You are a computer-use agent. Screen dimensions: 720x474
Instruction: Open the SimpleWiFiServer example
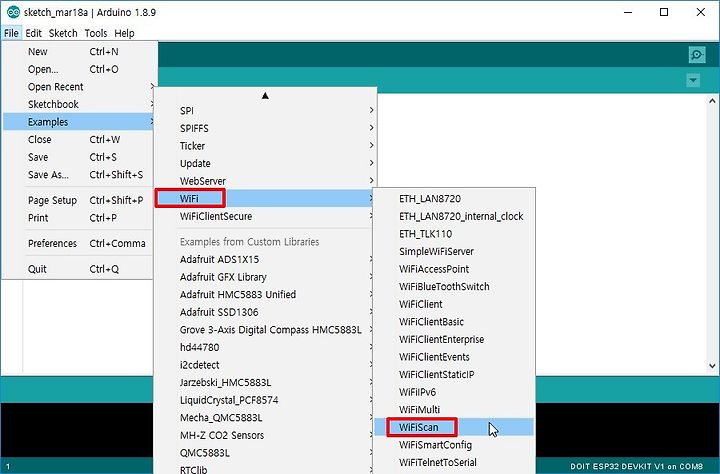(x=454, y=251)
